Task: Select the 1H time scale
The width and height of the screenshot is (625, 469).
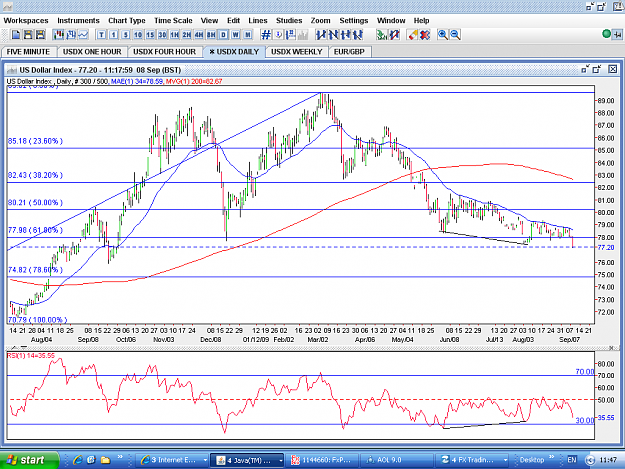Action: tap(175, 35)
